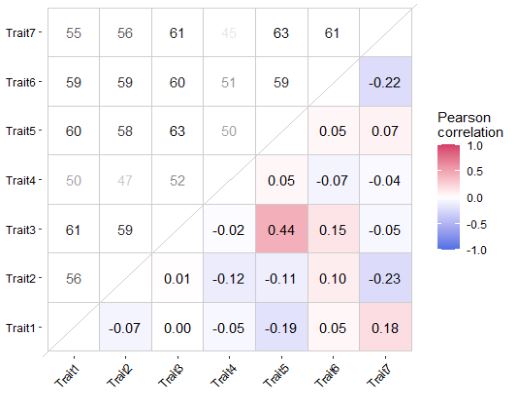Click the Pearson correlation legend title

[x=470, y=125]
